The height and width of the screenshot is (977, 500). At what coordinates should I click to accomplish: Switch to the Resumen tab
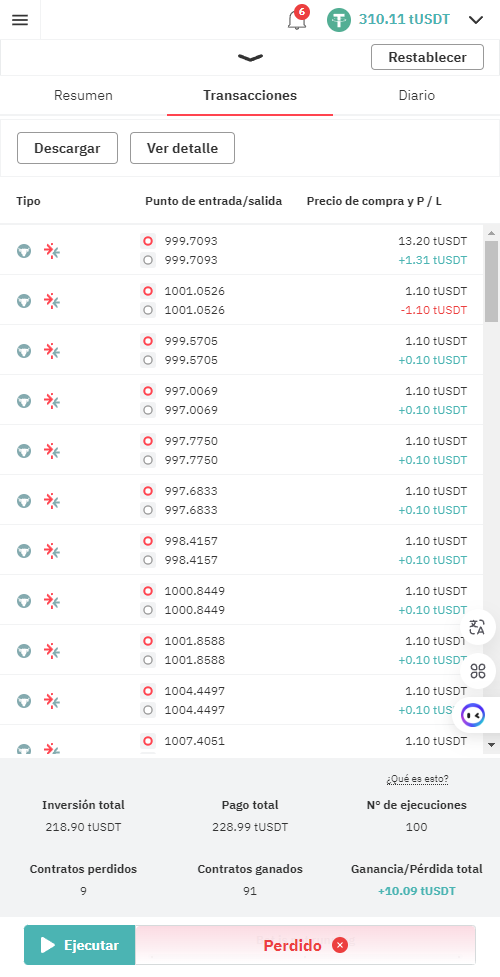click(84, 96)
